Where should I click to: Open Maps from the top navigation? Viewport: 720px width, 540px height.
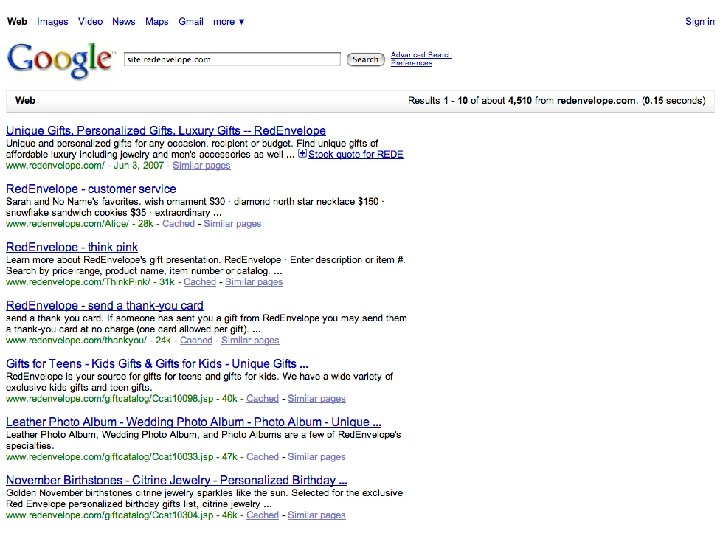click(157, 22)
